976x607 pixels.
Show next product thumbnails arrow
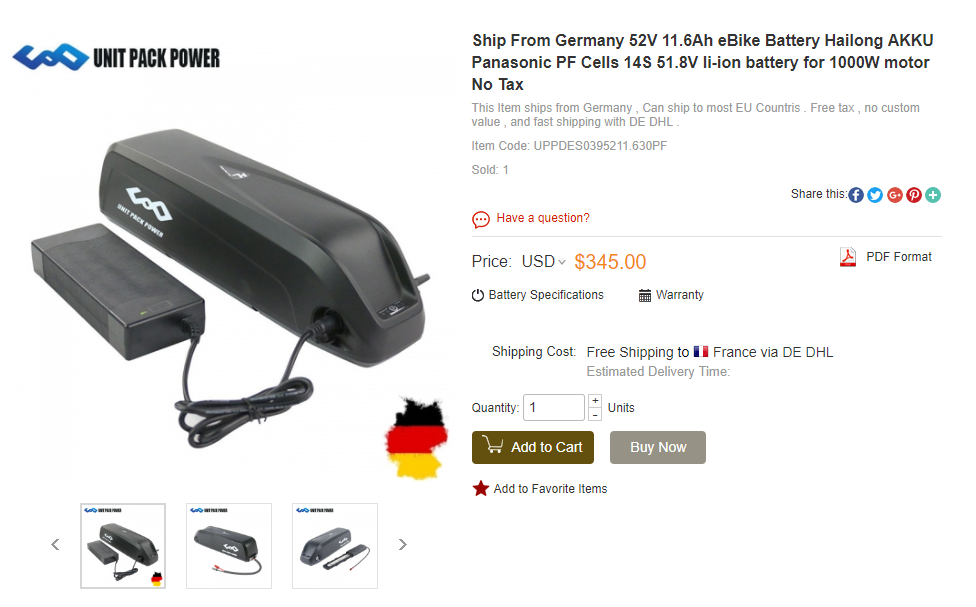403,545
